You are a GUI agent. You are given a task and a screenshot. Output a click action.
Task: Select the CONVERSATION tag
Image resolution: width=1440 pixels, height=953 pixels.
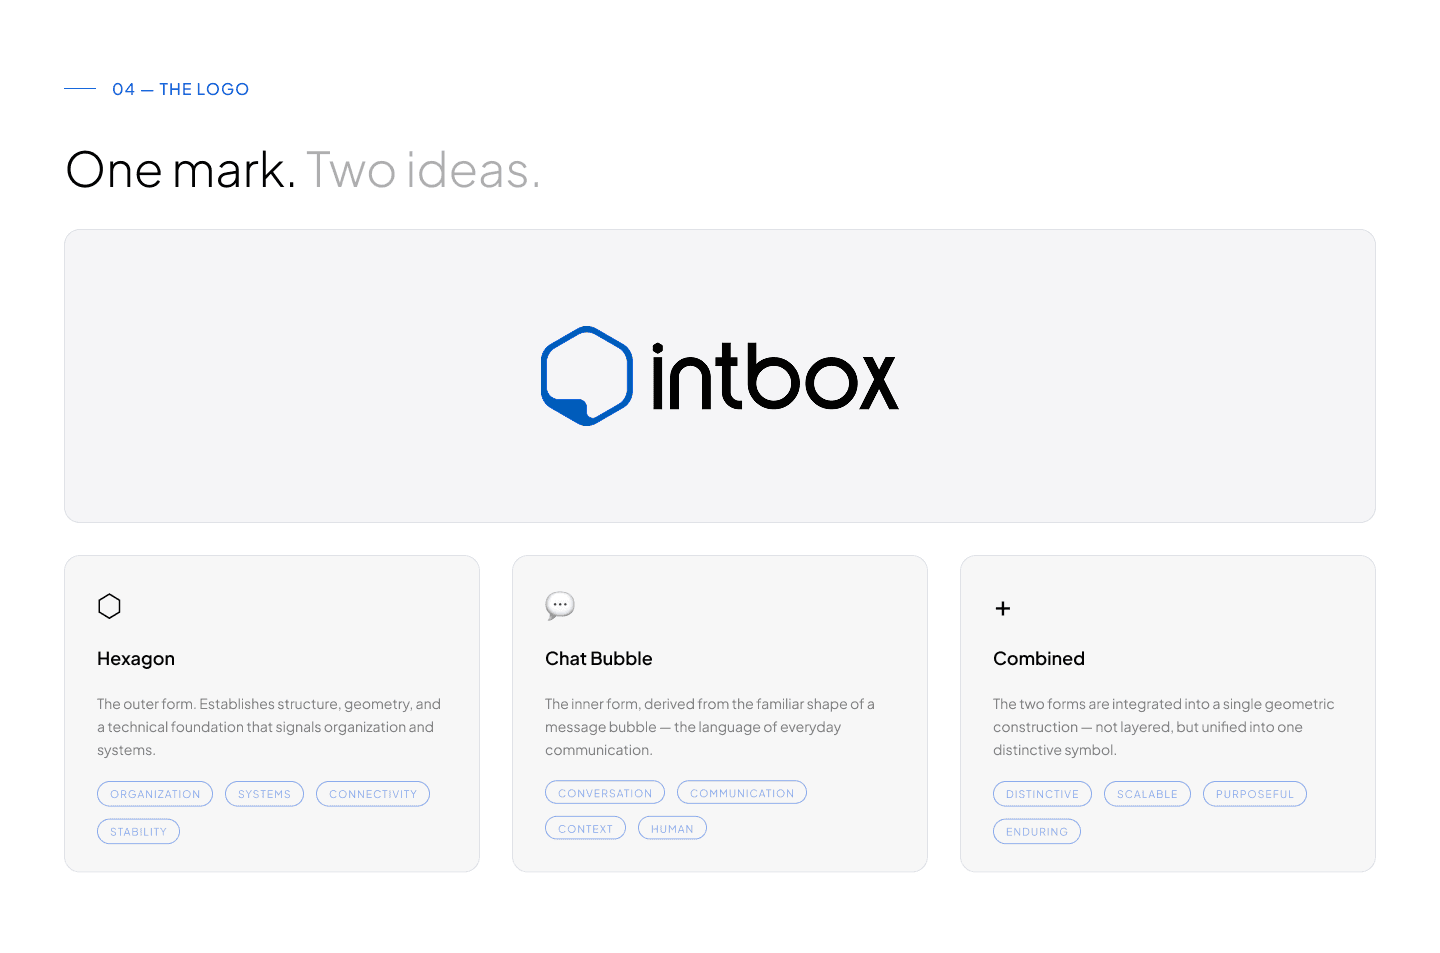[605, 793]
